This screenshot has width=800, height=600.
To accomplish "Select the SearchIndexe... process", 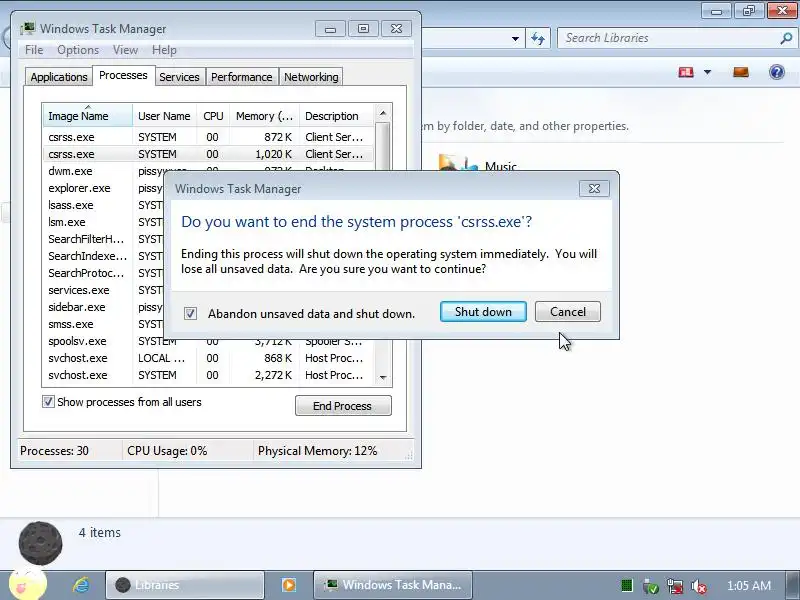I will [x=104, y=256].
